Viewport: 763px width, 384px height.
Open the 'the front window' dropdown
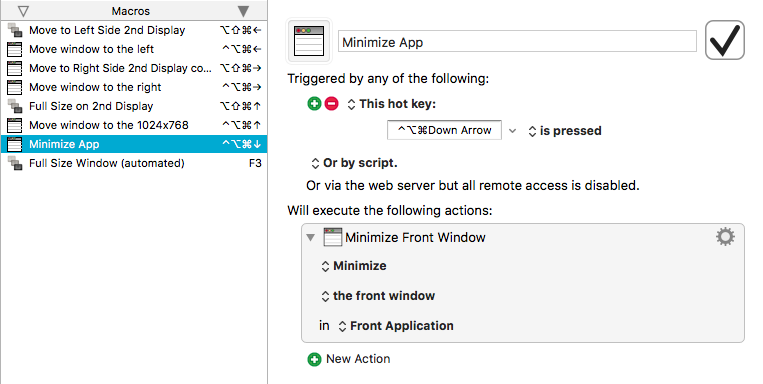(378, 296)
